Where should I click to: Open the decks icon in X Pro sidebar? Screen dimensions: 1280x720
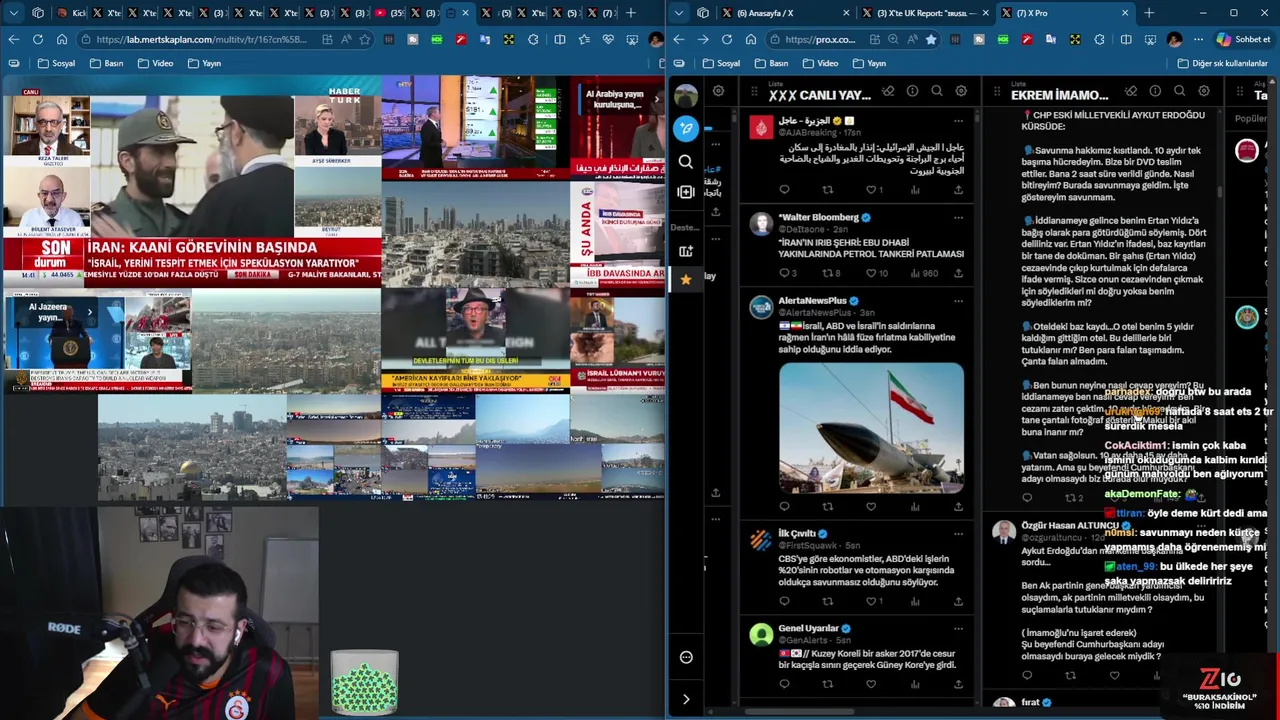click(x=685, y=251)
